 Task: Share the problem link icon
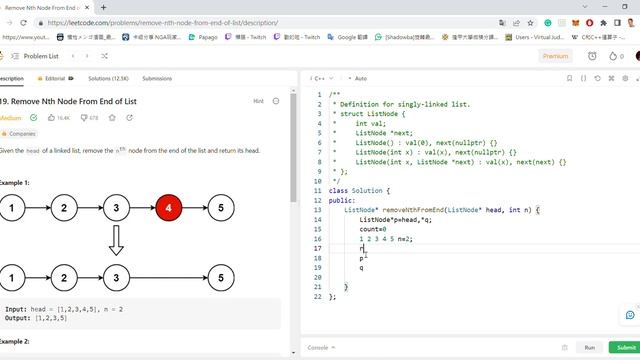coord(129,118)
